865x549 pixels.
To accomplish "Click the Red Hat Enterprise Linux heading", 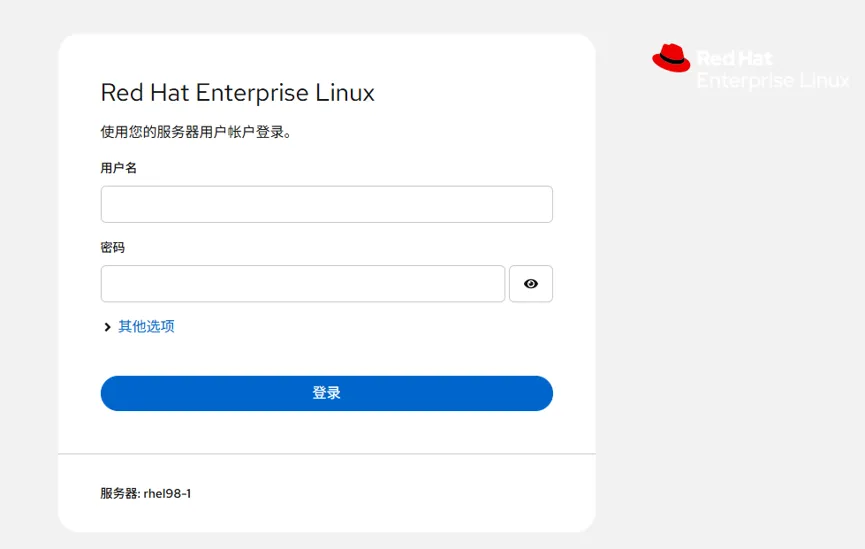I will click(x=238, y=93).
